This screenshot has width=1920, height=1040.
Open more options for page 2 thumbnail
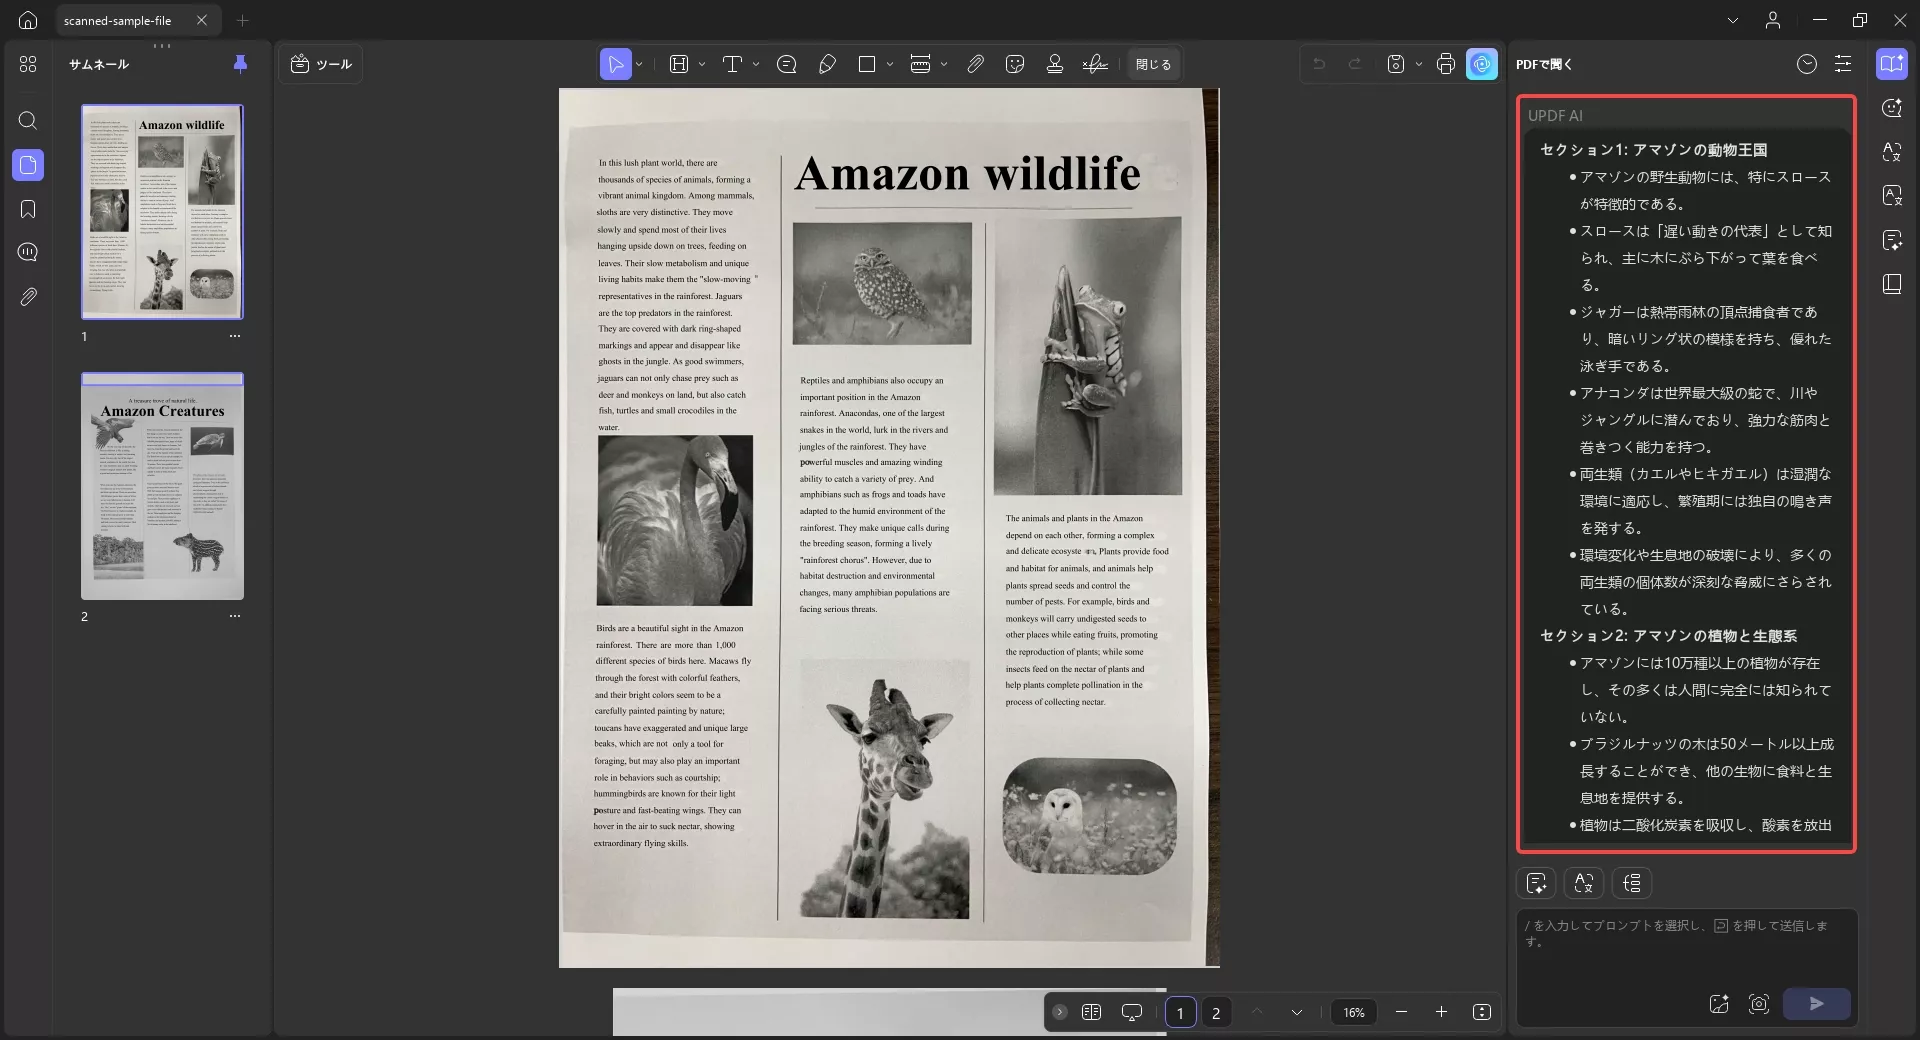(235, 616)
